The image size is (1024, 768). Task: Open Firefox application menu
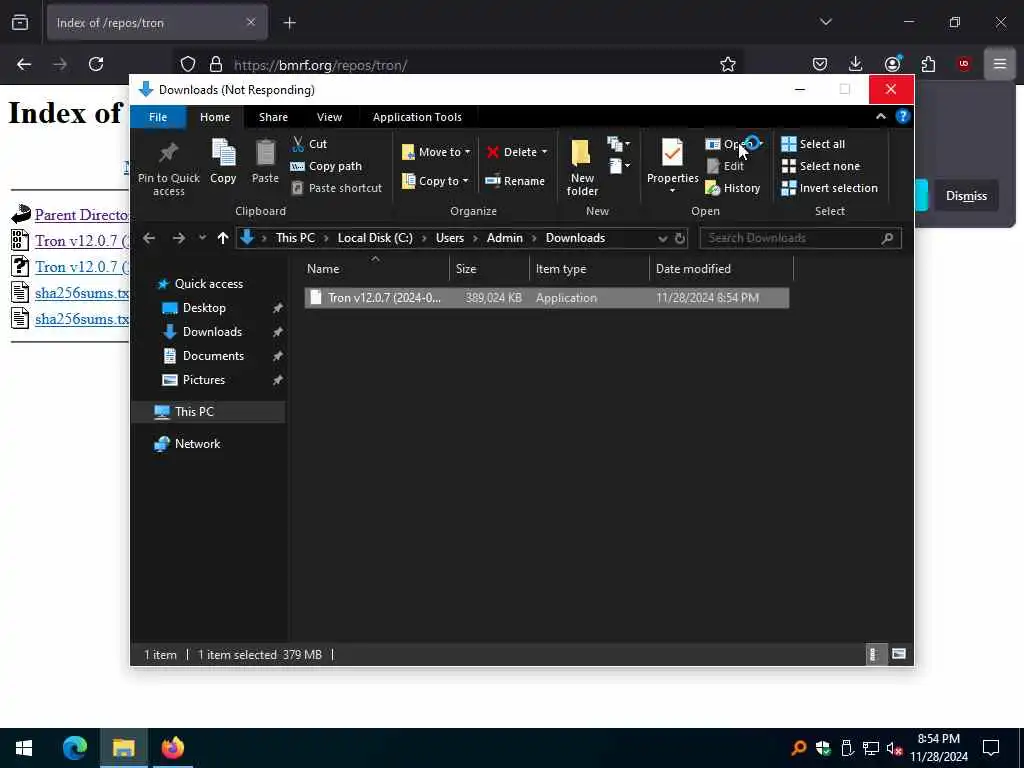click(x=999, y=64)
